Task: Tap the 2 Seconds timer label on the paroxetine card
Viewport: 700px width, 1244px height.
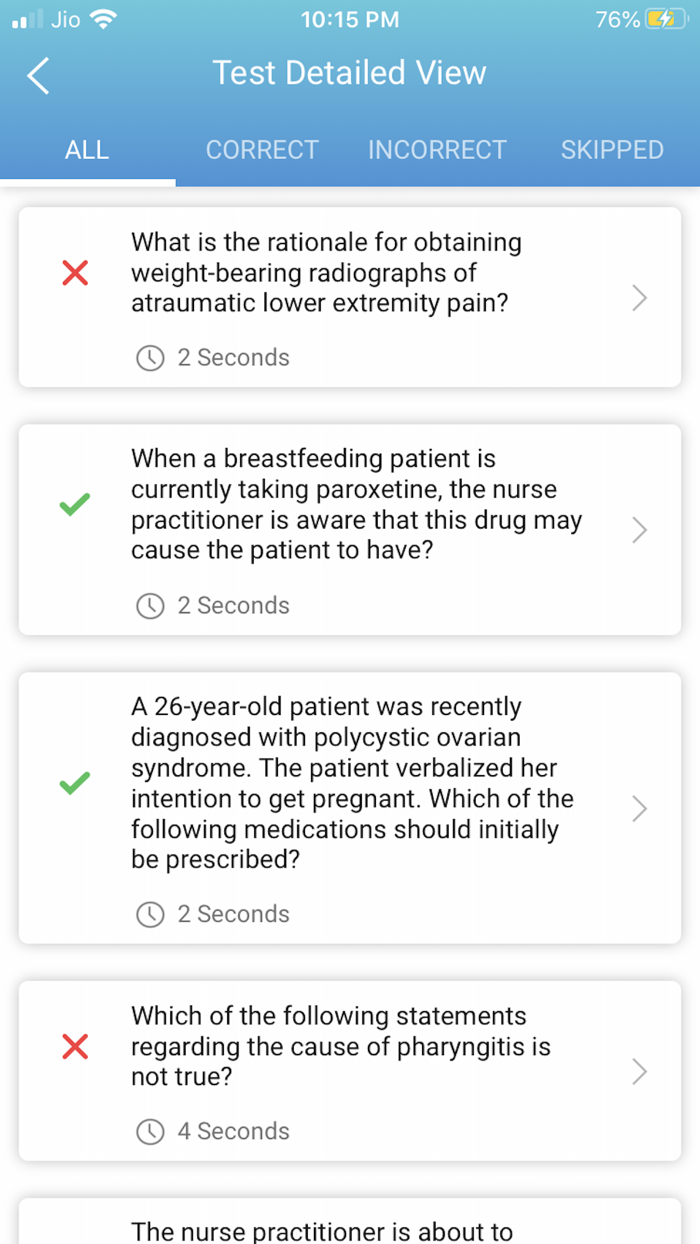Action: coord(234,605)
